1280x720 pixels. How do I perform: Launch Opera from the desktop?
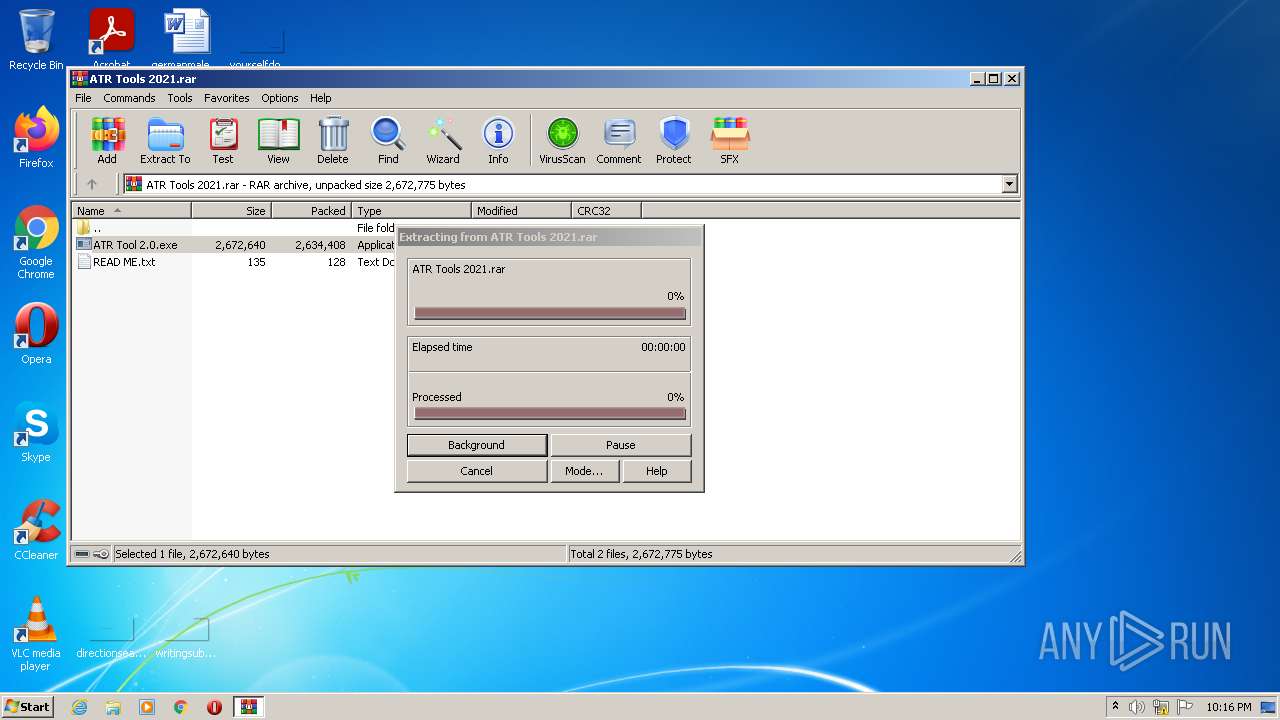click(x=36, y=334)
